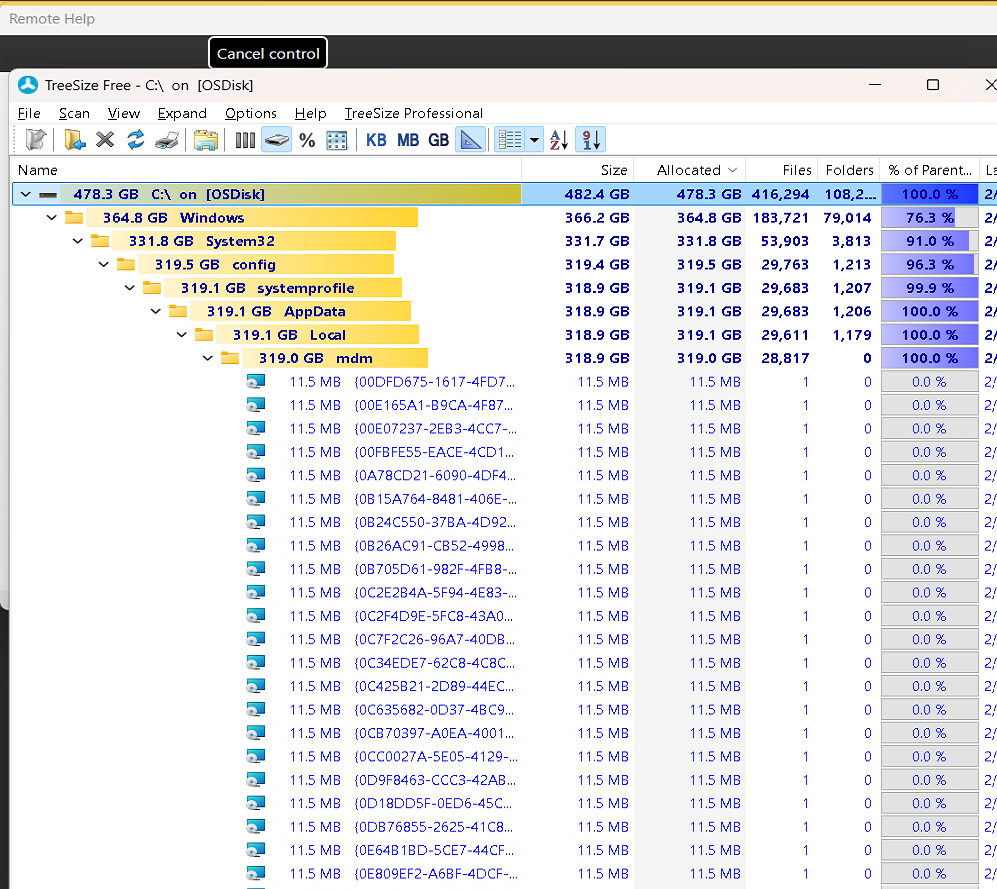Click the Windows 76.3 % percent bar

[x=929, y=218]
